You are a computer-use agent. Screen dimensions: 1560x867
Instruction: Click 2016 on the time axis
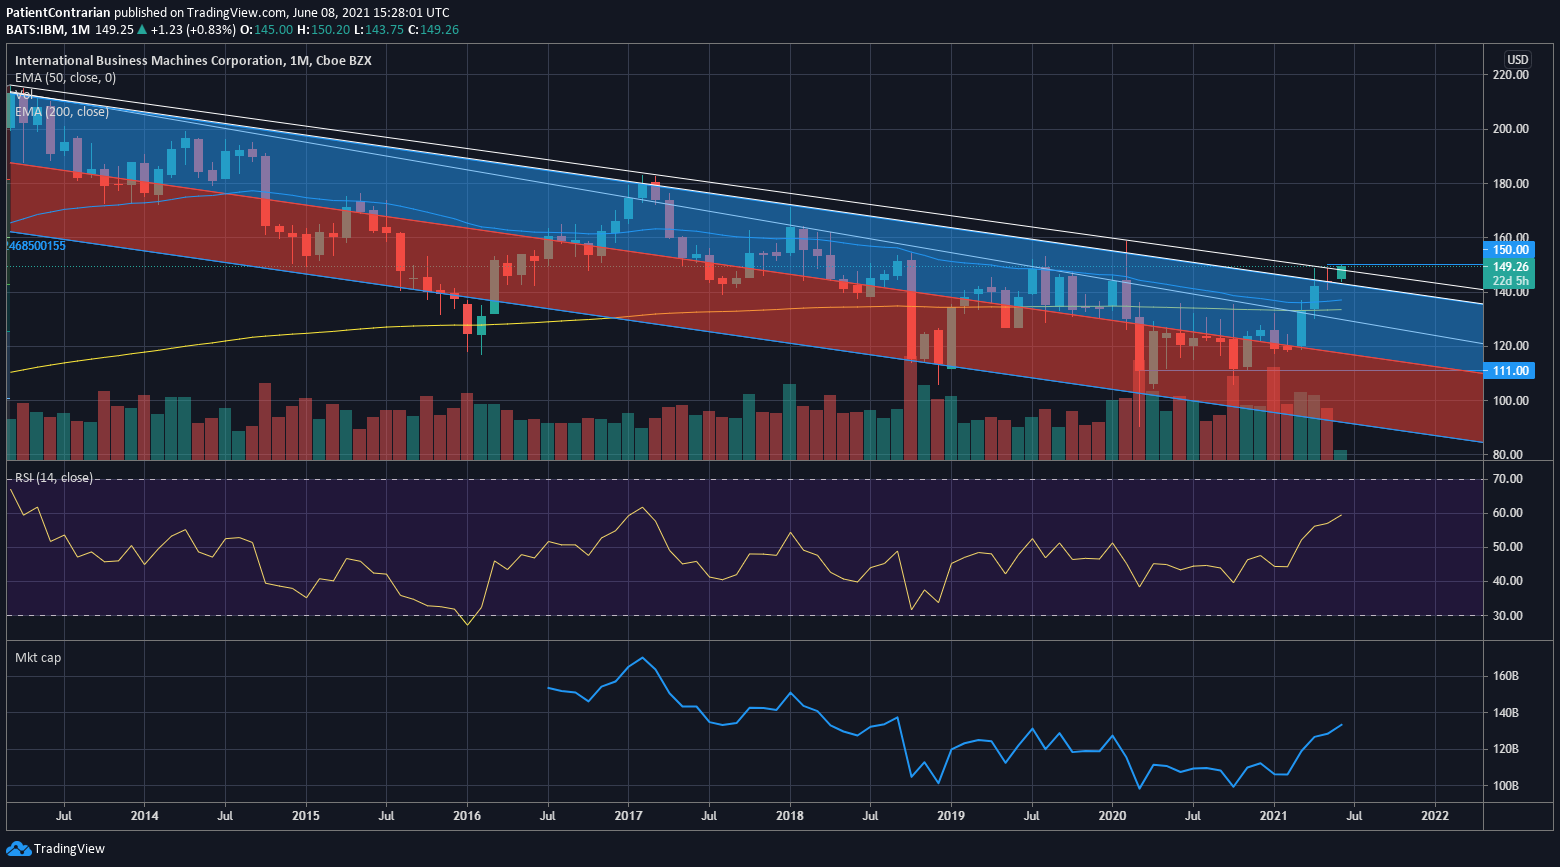(x=467, y=816)
